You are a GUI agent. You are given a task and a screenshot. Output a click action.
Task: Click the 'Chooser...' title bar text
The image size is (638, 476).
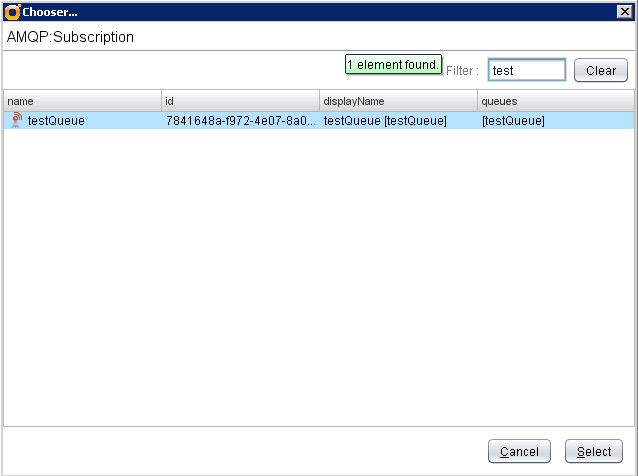(50, 11)
